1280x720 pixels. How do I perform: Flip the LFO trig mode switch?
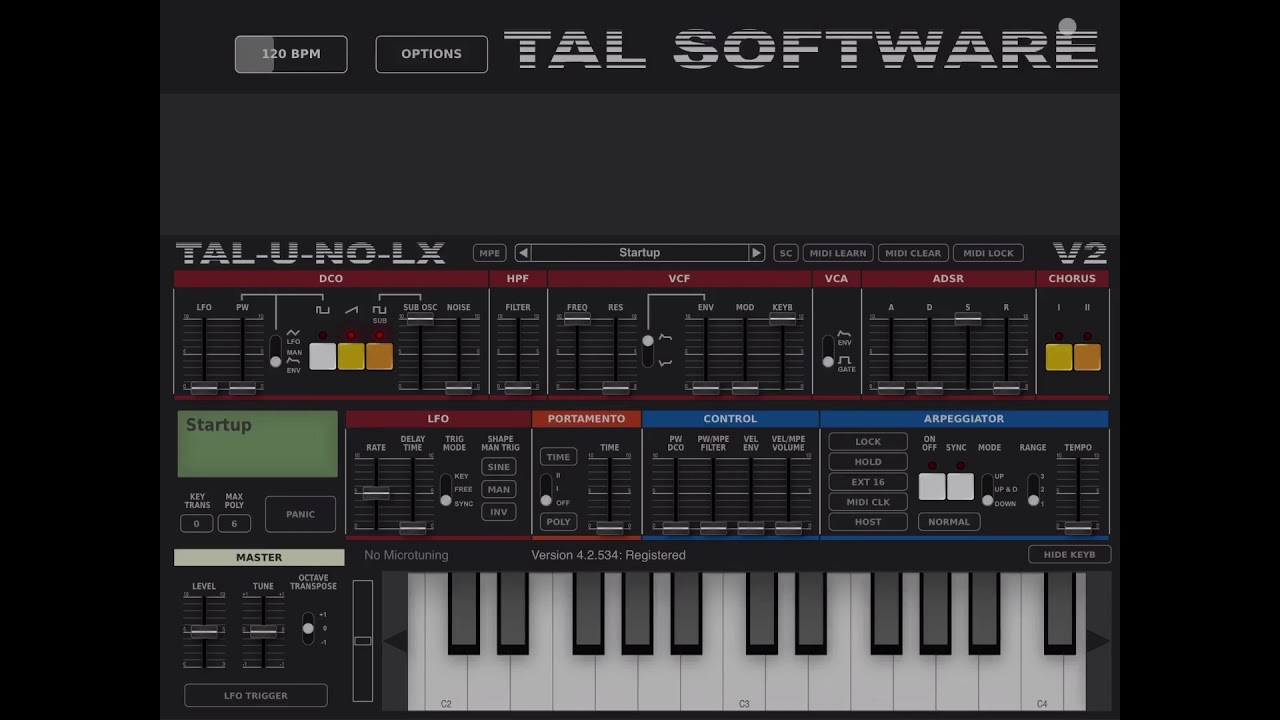click(446, 490)
